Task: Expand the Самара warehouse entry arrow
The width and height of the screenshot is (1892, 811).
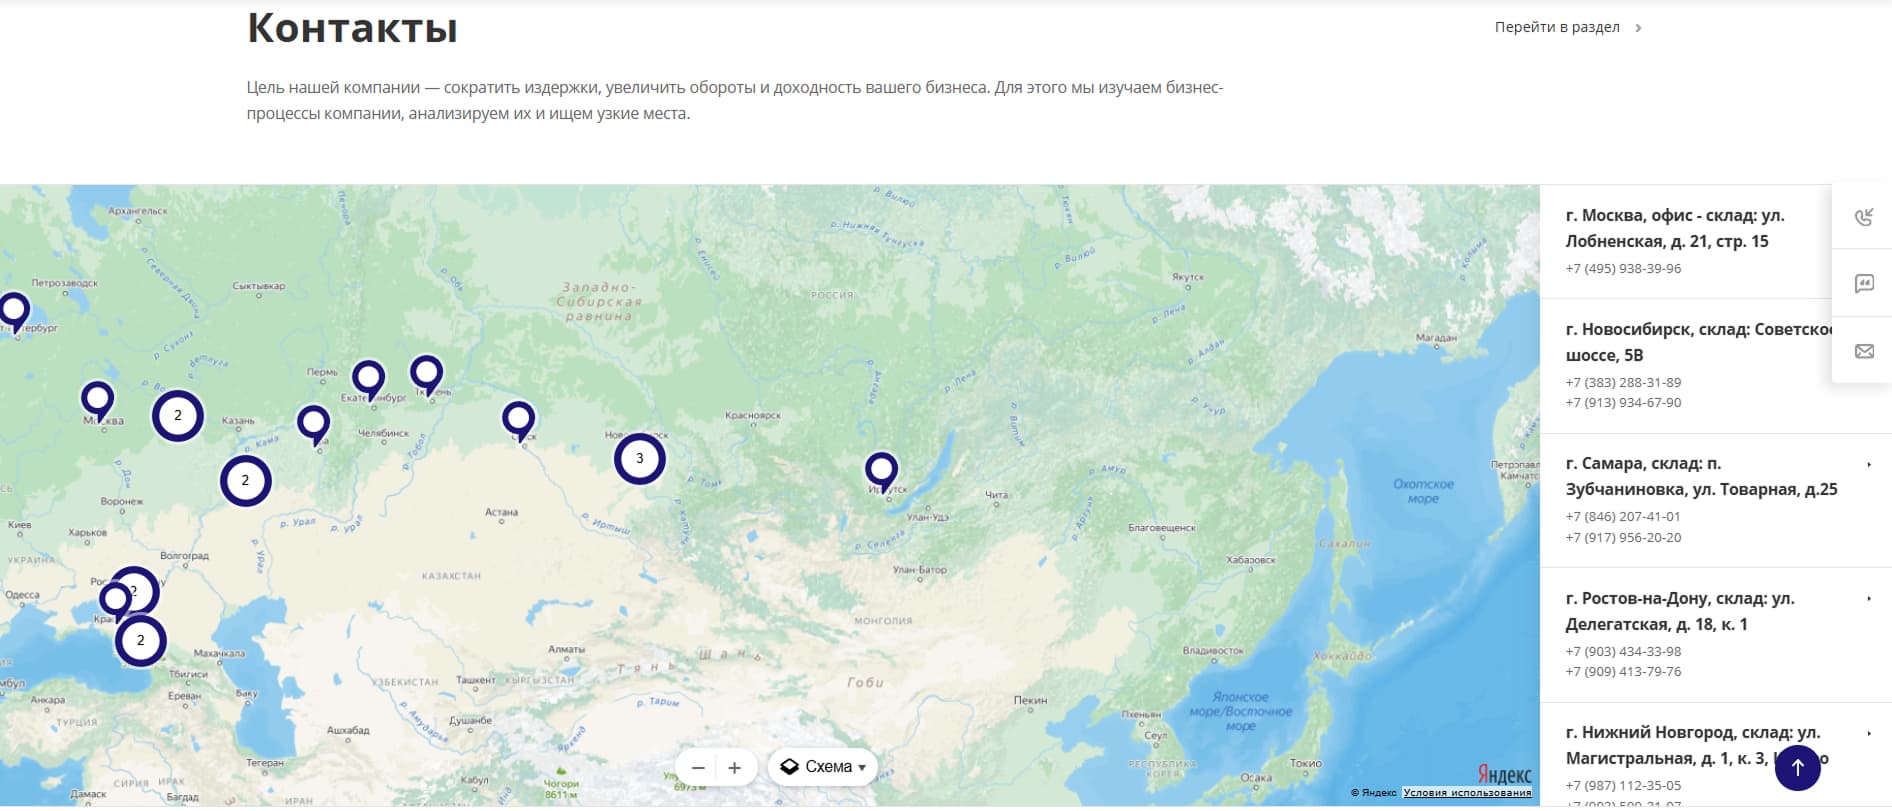Action: [1868, 464]
